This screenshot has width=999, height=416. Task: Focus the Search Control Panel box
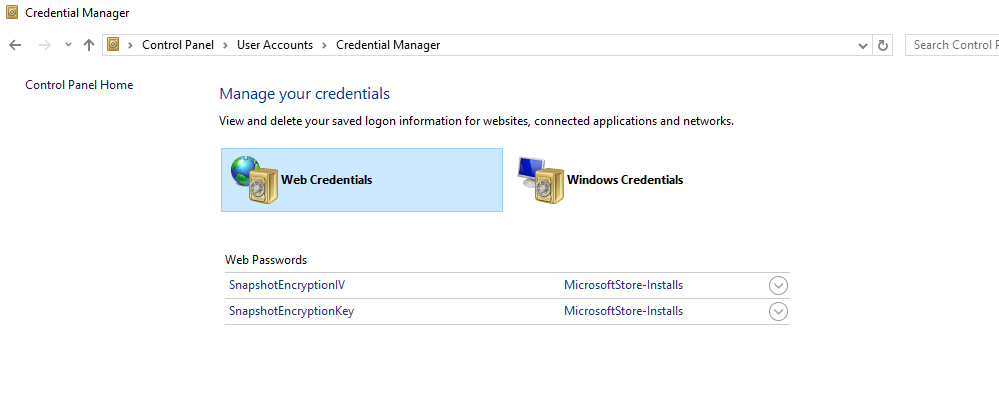point(953,45)
